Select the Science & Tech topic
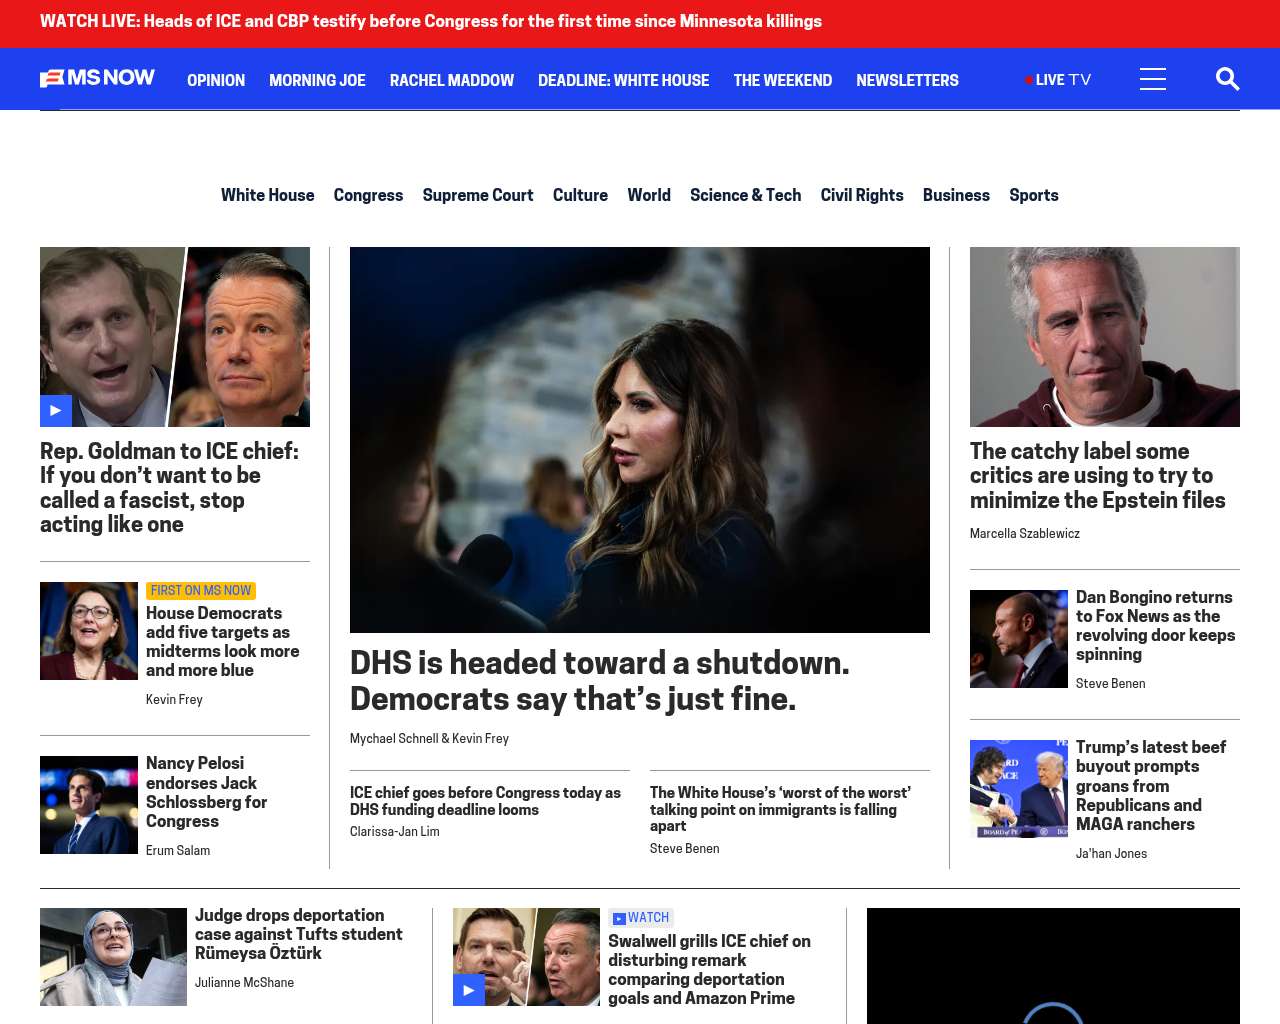This screenshot has width=1280, height=1024. [745, 195]
